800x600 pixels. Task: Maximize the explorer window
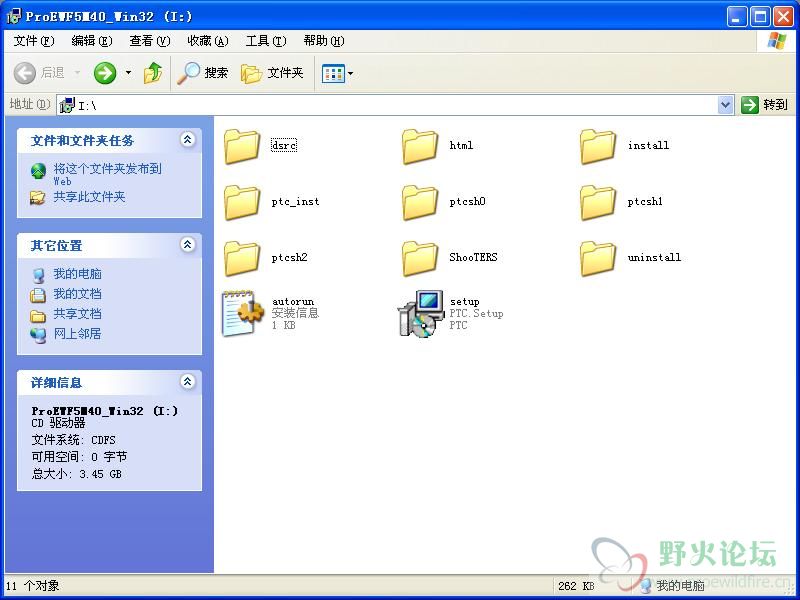[x=760, y=17]
